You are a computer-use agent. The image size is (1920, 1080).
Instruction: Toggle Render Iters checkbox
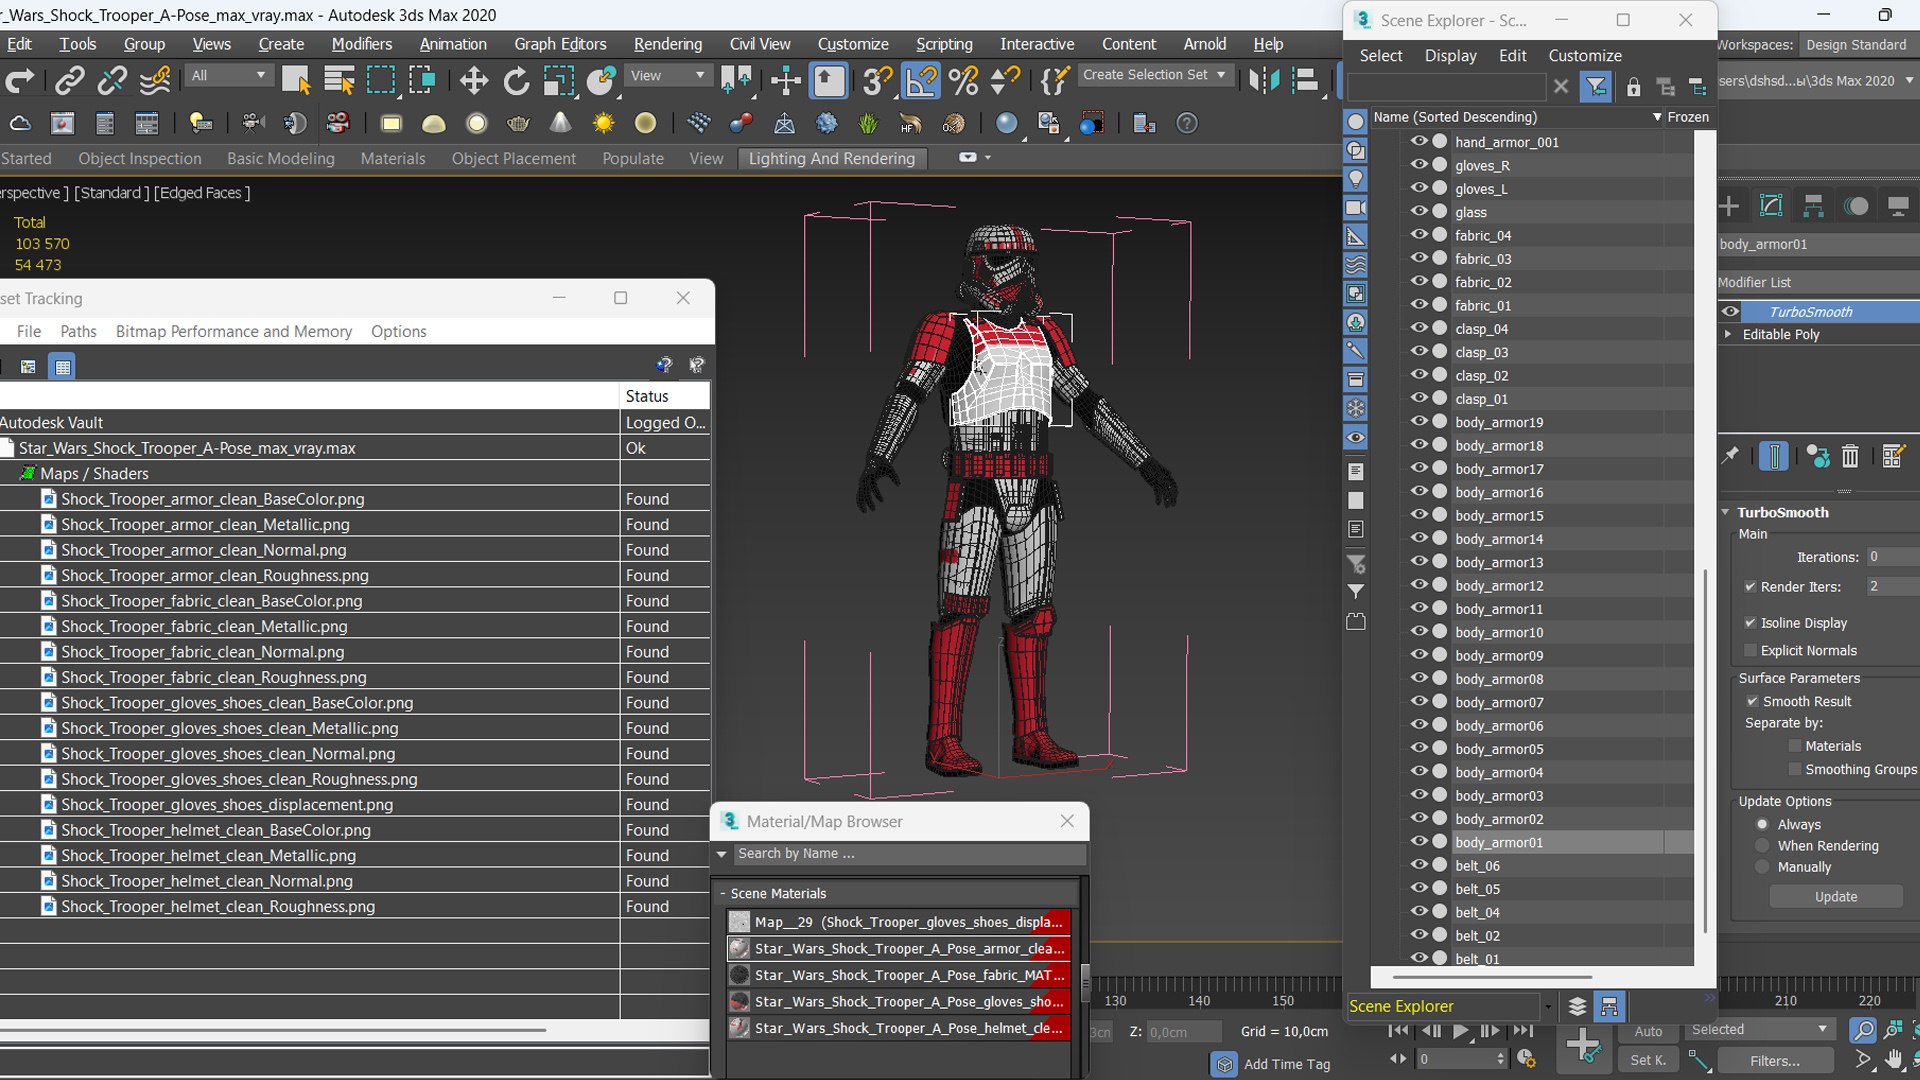1750,587
